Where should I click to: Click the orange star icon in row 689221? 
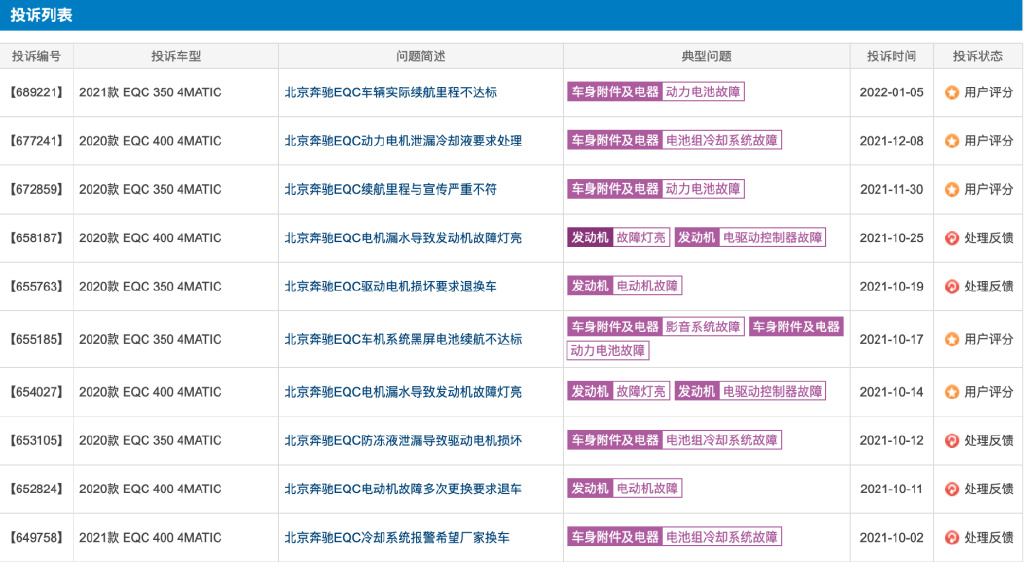point(952,93)
